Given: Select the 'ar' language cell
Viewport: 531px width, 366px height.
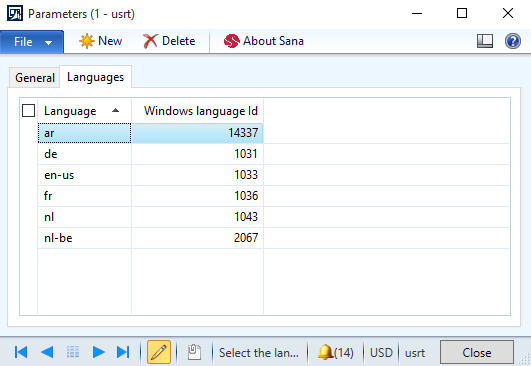Looking at the screenshot, I should [x=84, y=133].
